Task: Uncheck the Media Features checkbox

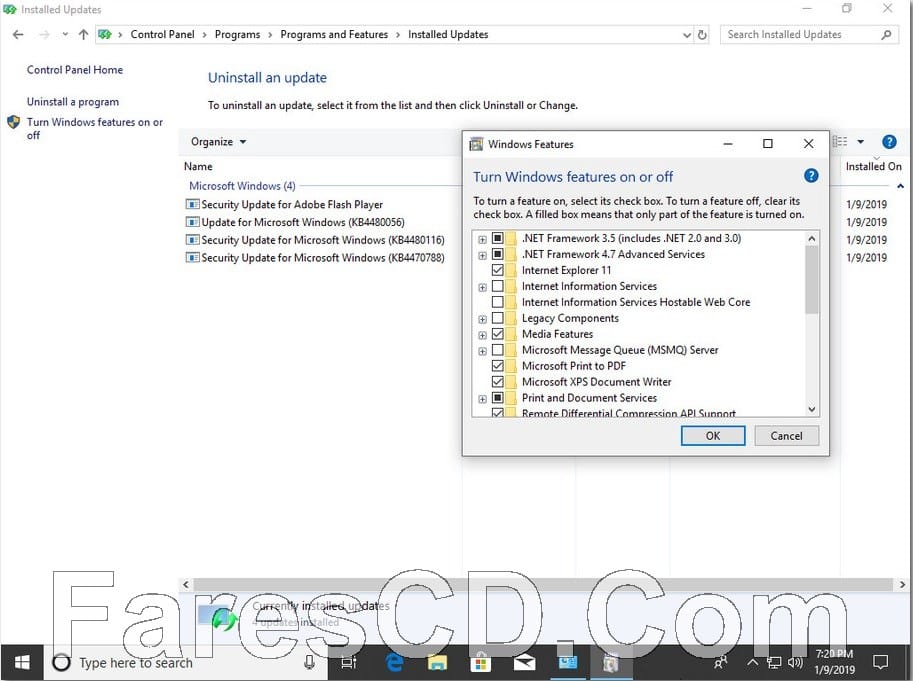Action: (x=497, y=334)
